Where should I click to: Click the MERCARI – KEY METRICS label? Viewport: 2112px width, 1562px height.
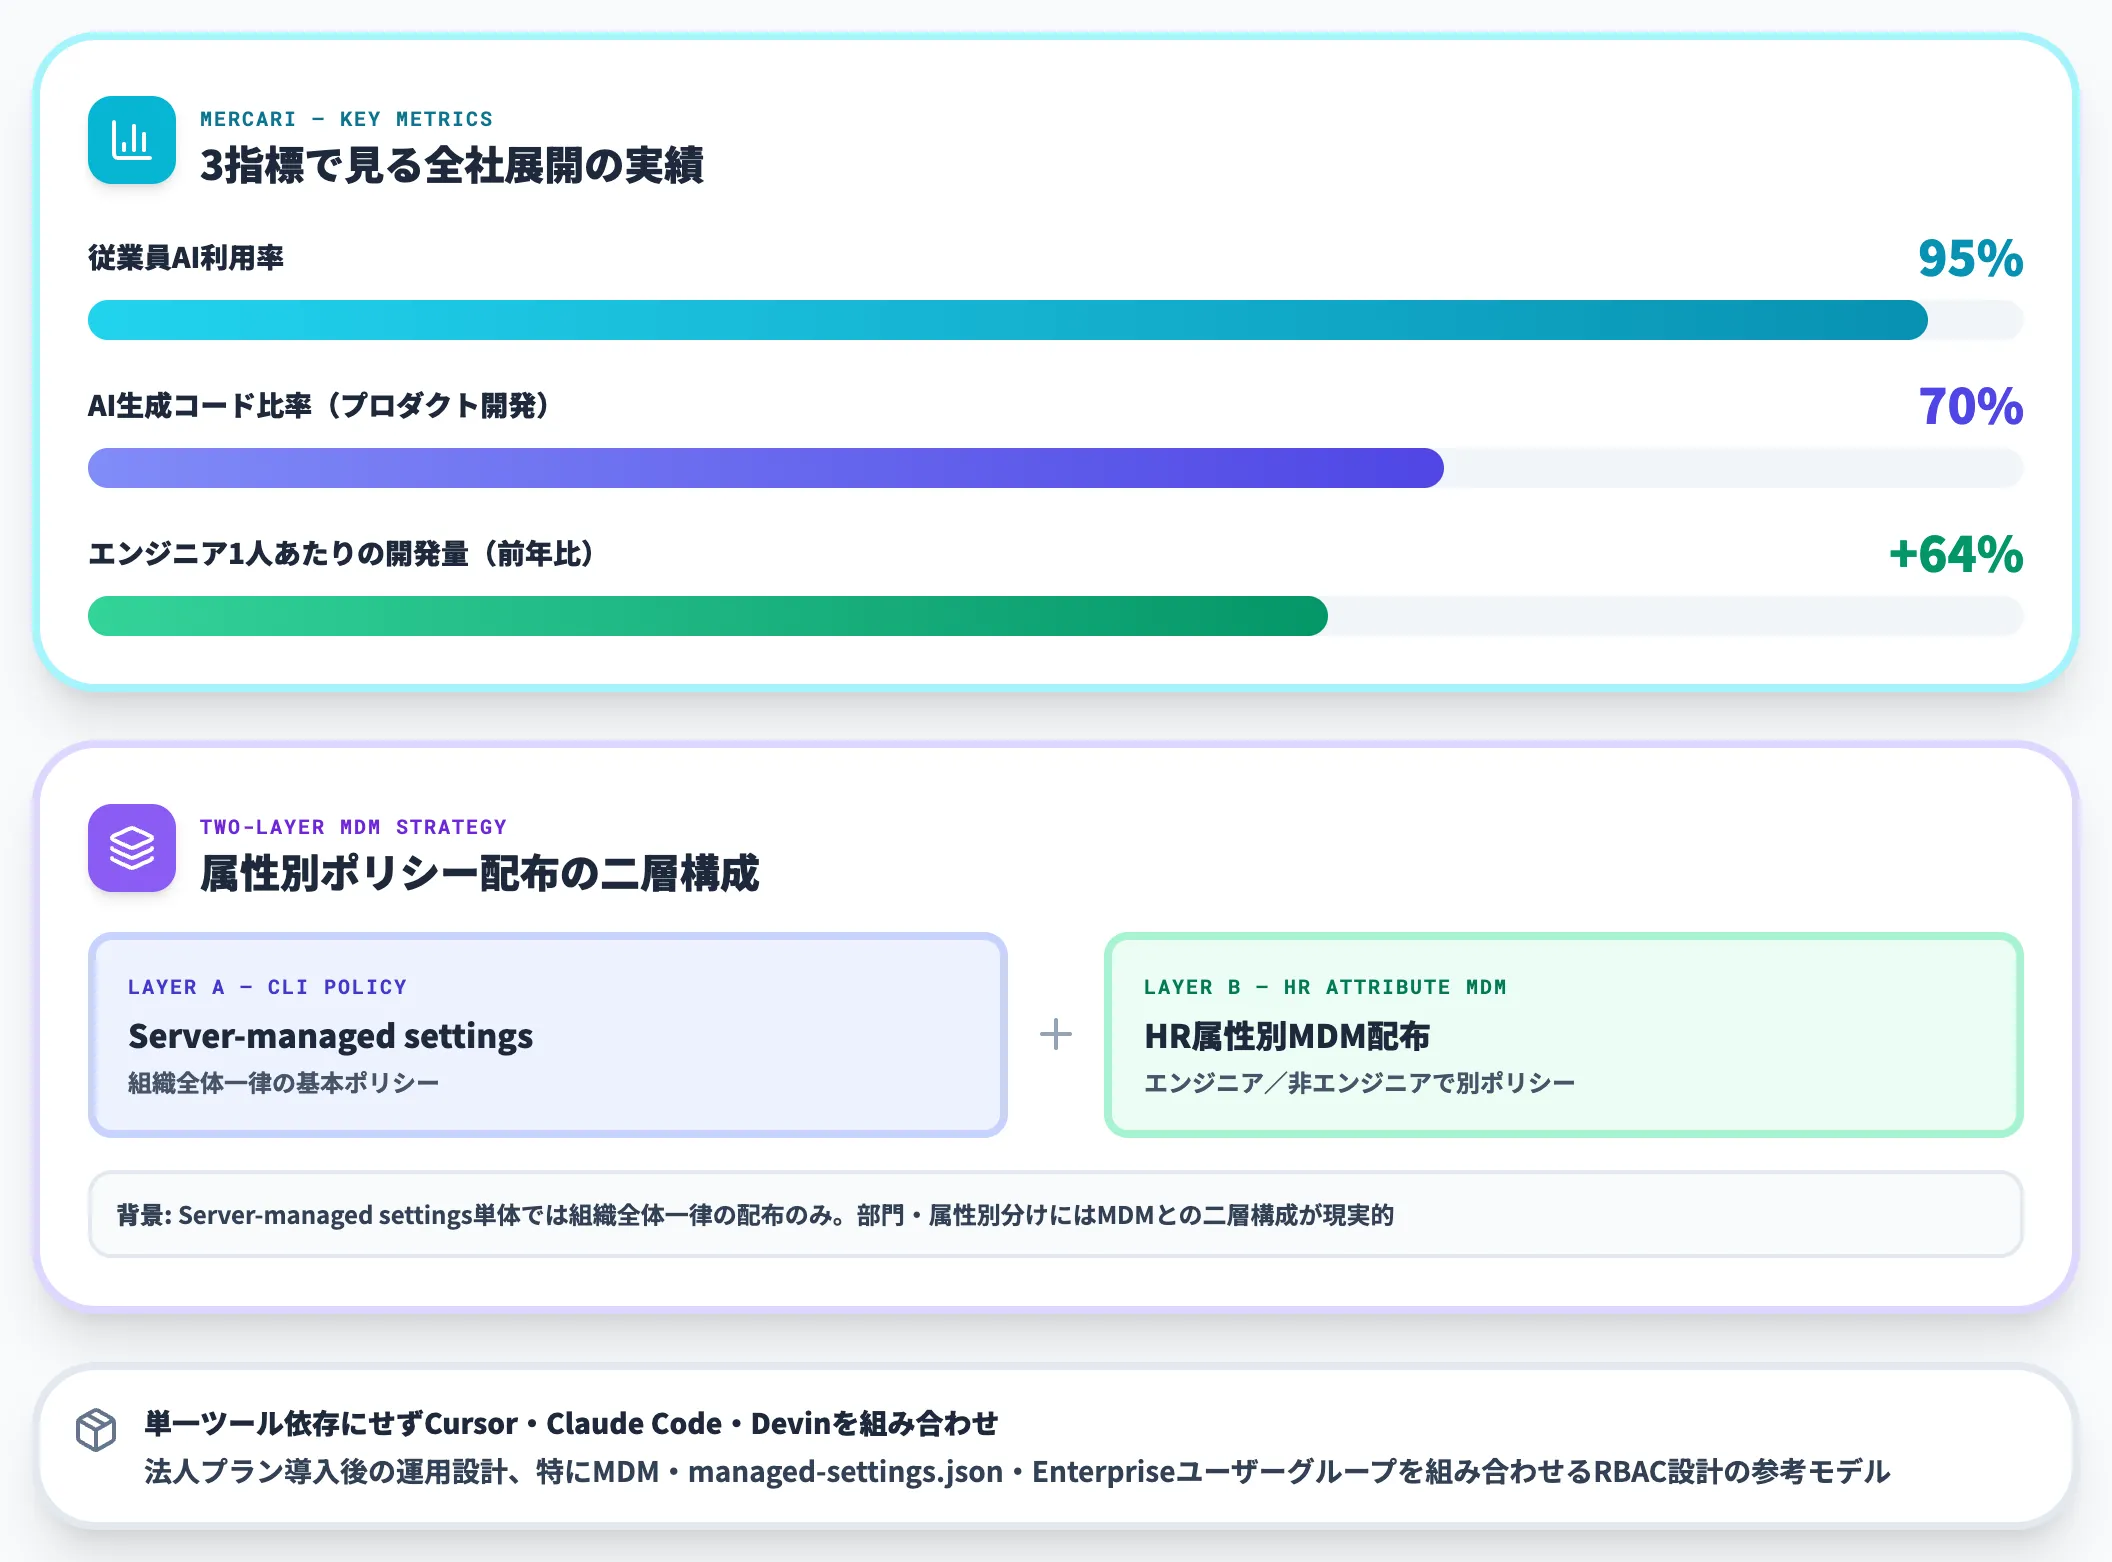346,119
